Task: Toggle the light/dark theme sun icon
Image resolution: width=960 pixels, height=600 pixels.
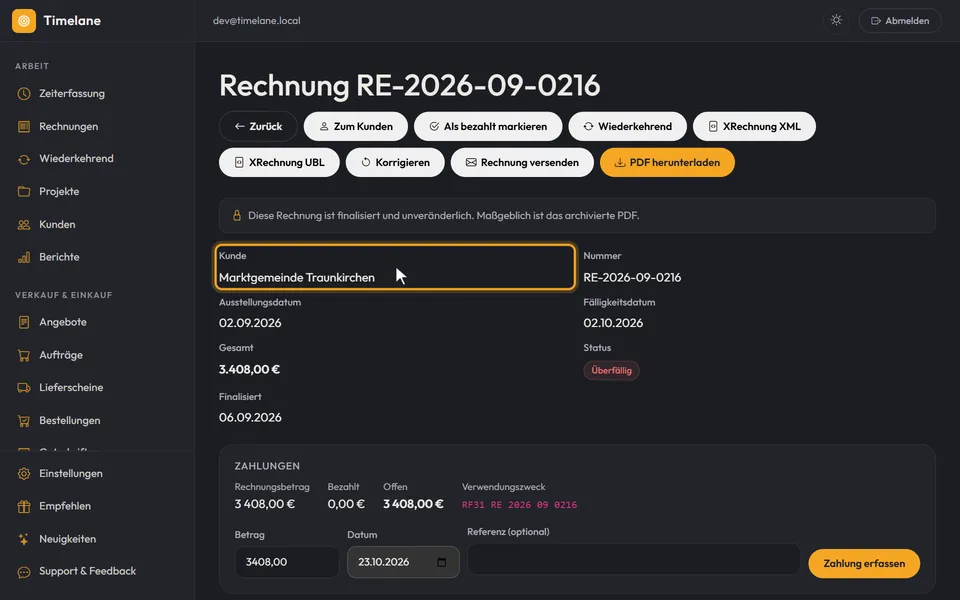Action: (836, 20)
